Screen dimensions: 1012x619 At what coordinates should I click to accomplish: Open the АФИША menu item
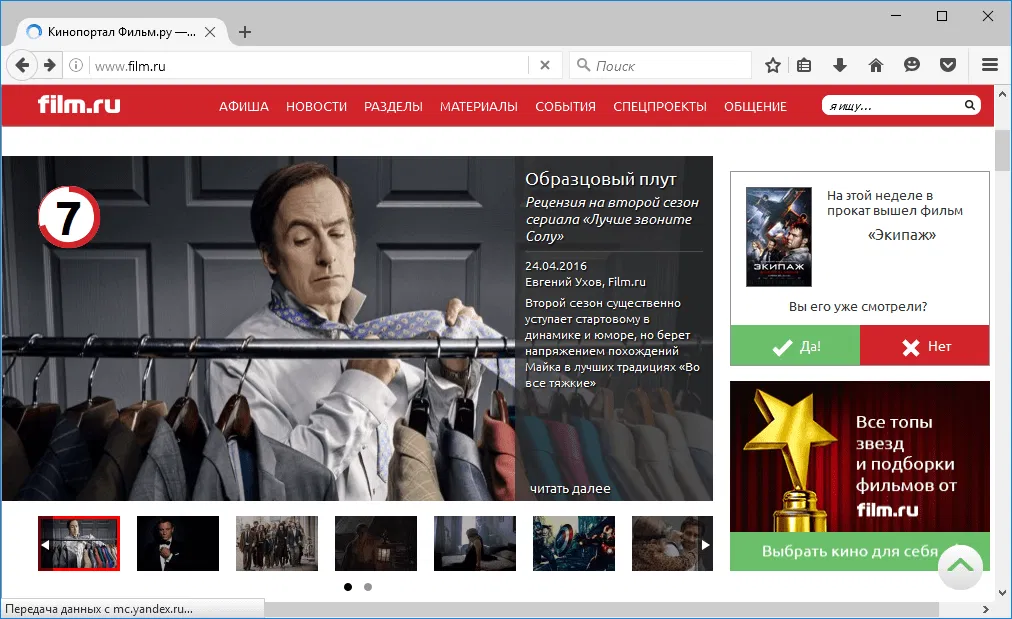(243, 107)
